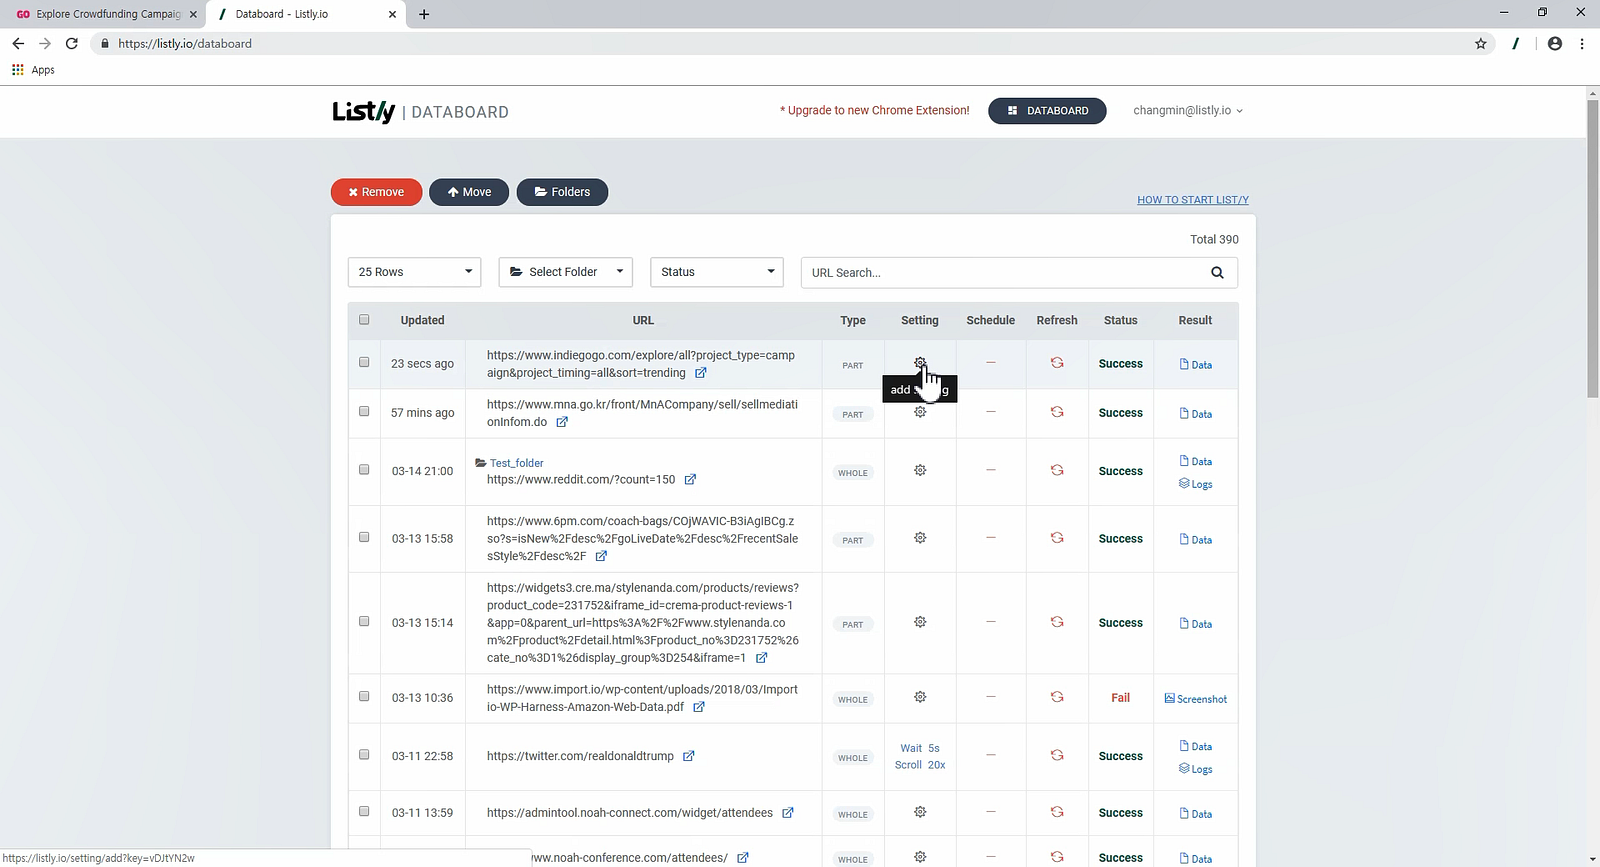Expand the changmin@listly.io account menu

1188,110
